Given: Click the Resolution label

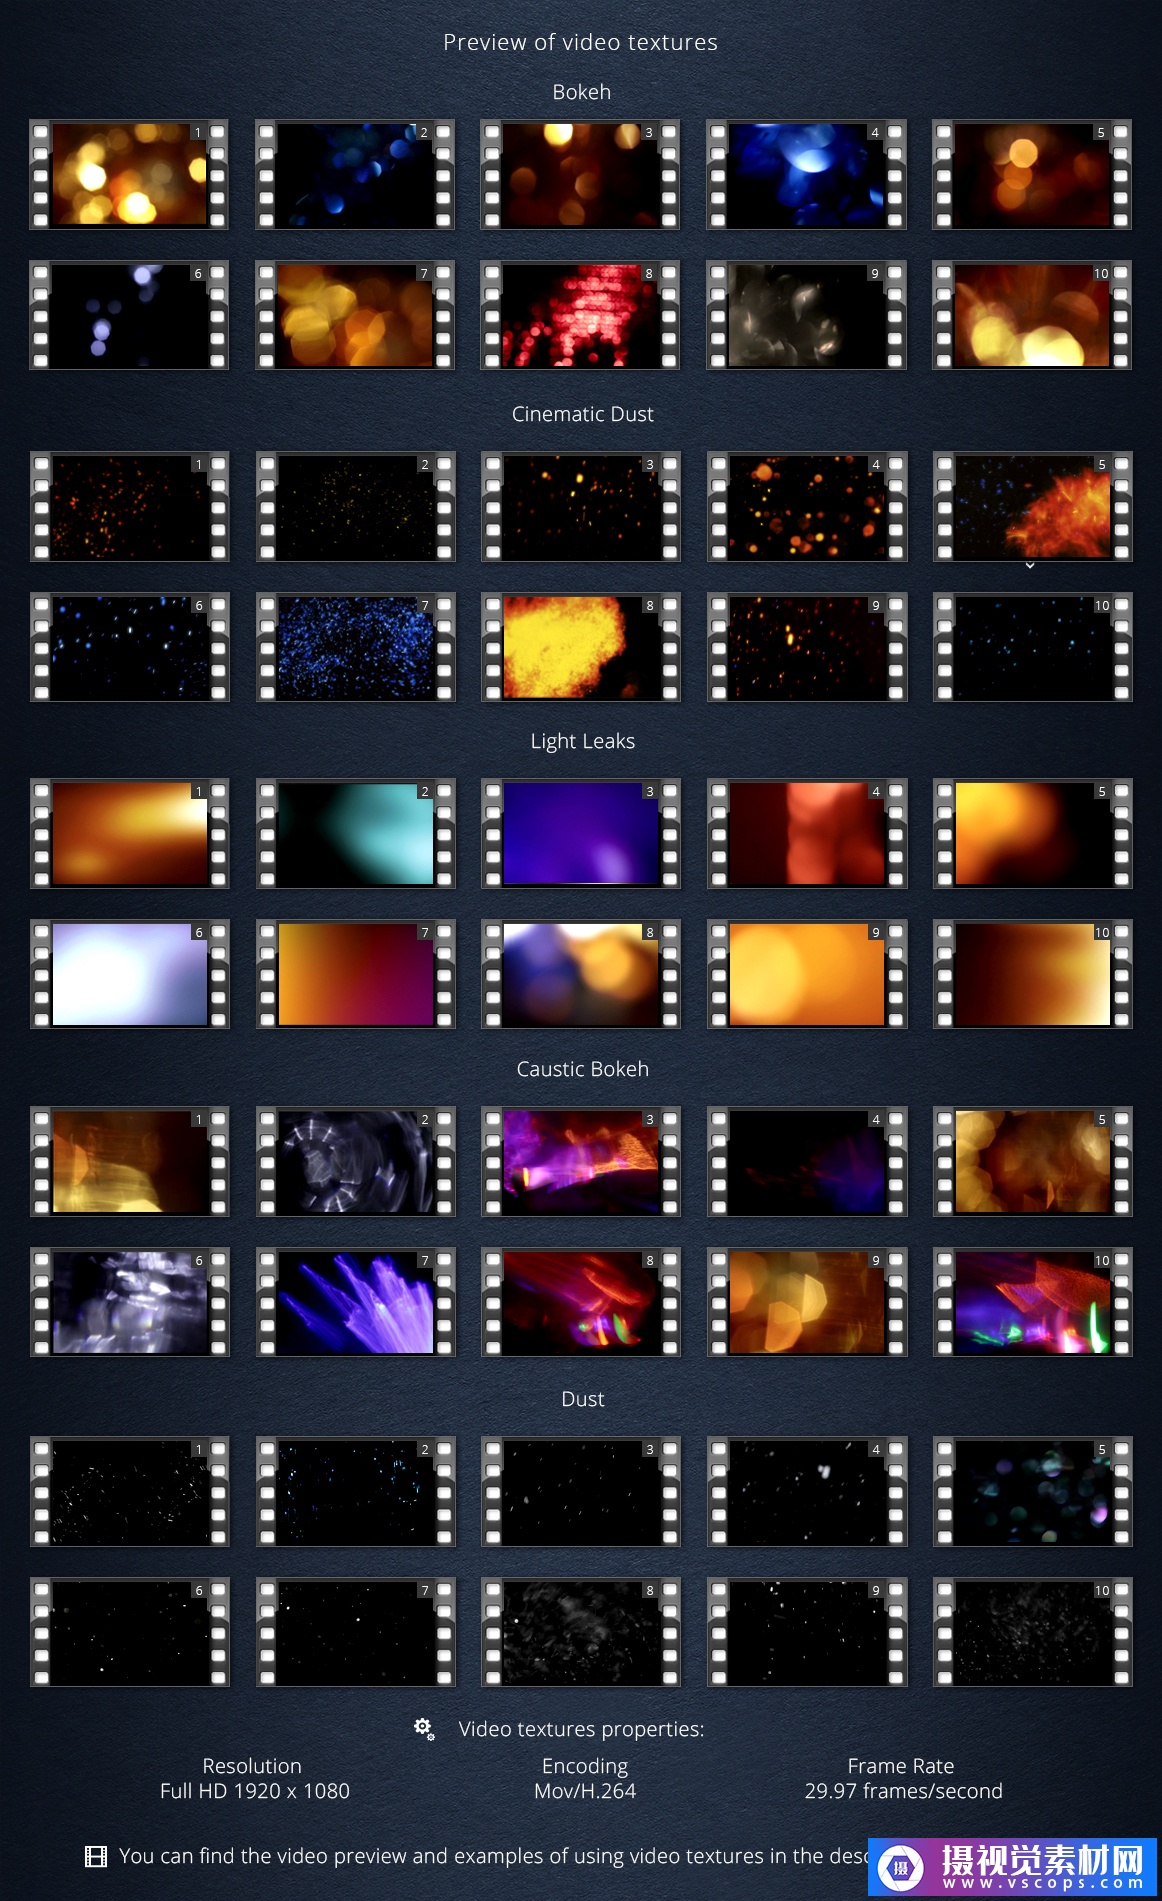Looking at the screenshot, I should (x=252, y=1766).
